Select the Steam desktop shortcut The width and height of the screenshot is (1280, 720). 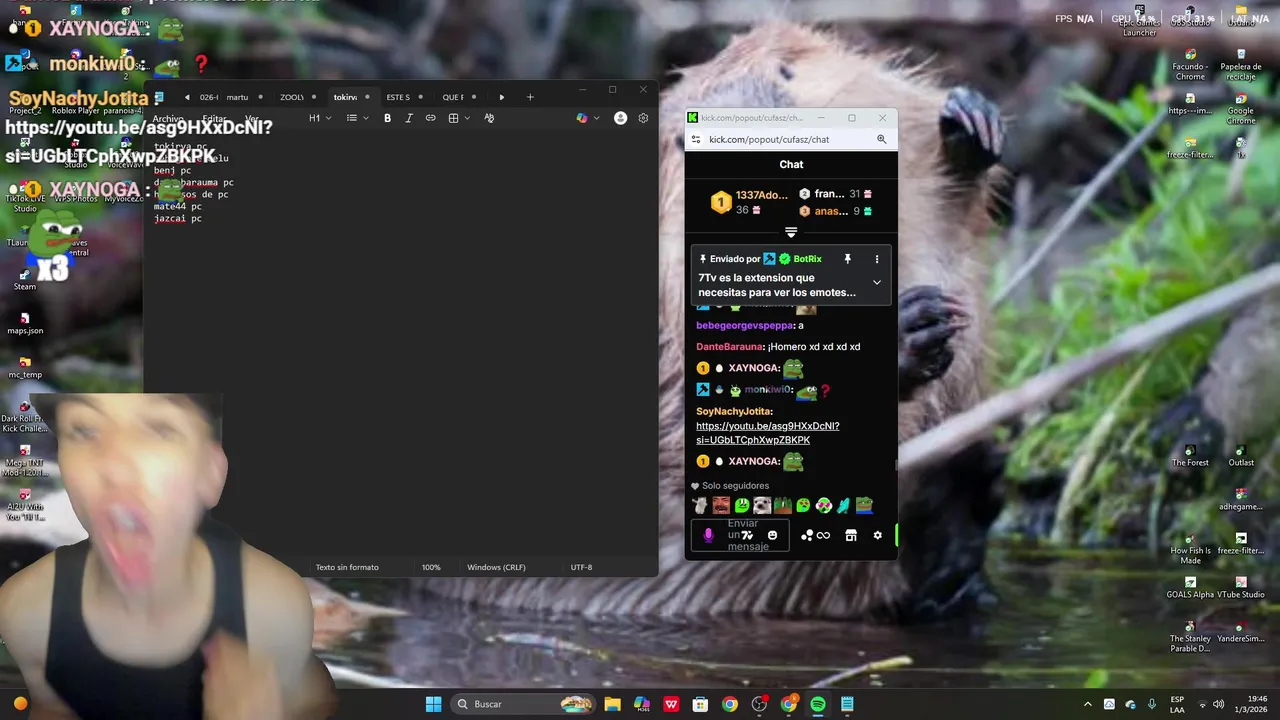(25, 279)
